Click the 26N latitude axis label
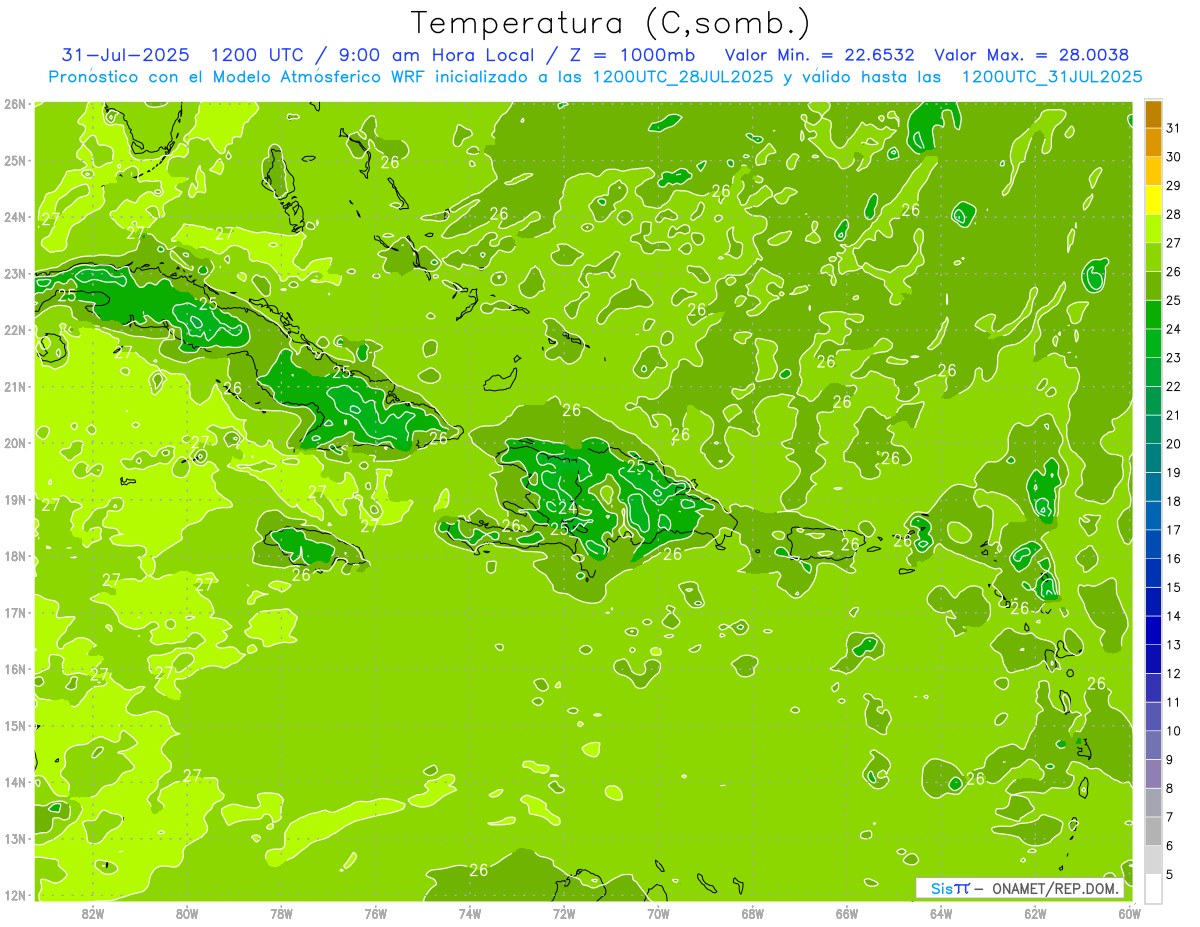This screenshot has height=927, width=1200. pyautogui.click(x=14, y=104)
